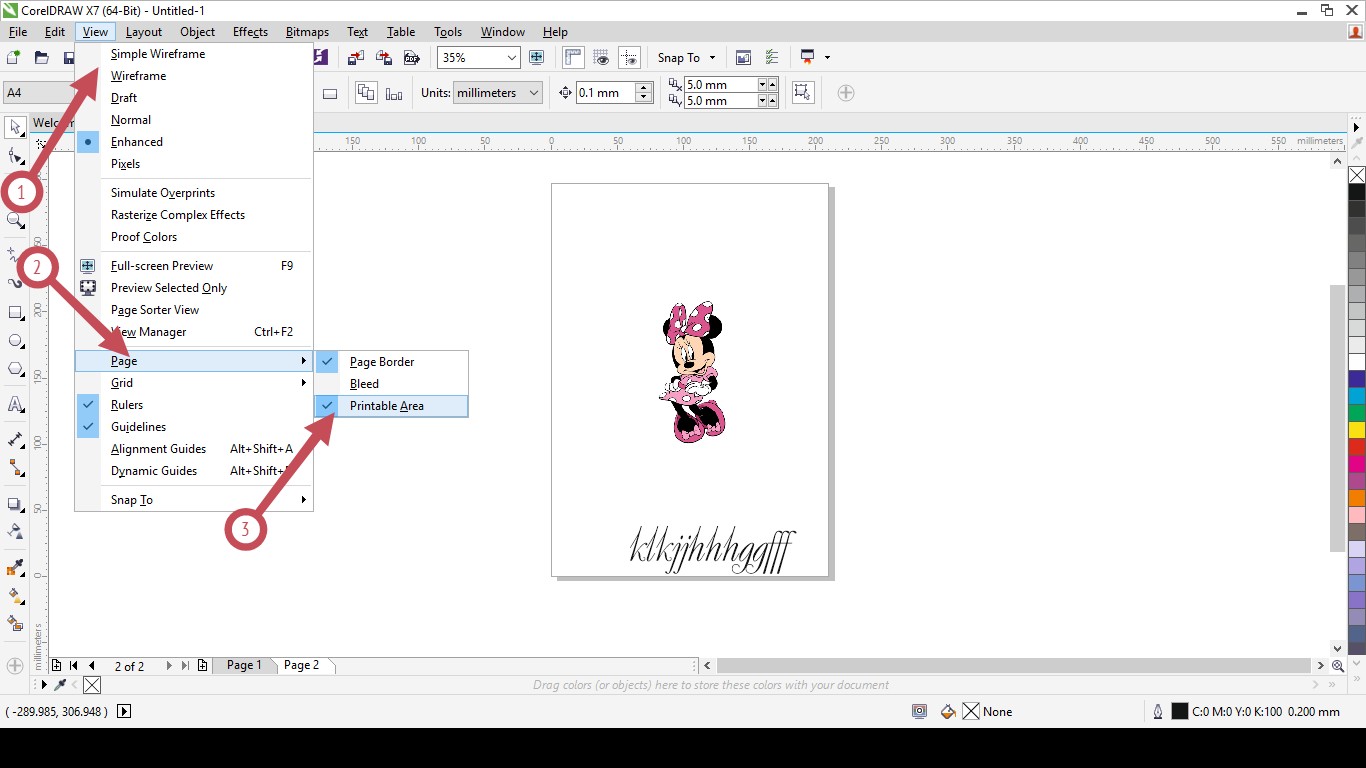Open the Bitmaps menu
1366x768 pixels.
(307, 32)
